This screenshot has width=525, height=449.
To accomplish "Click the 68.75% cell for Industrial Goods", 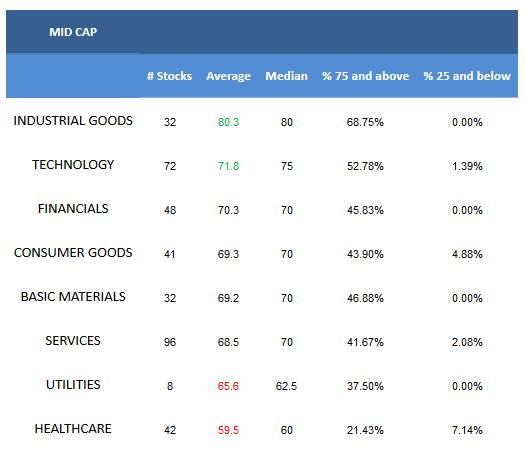I will coord(365,122).
